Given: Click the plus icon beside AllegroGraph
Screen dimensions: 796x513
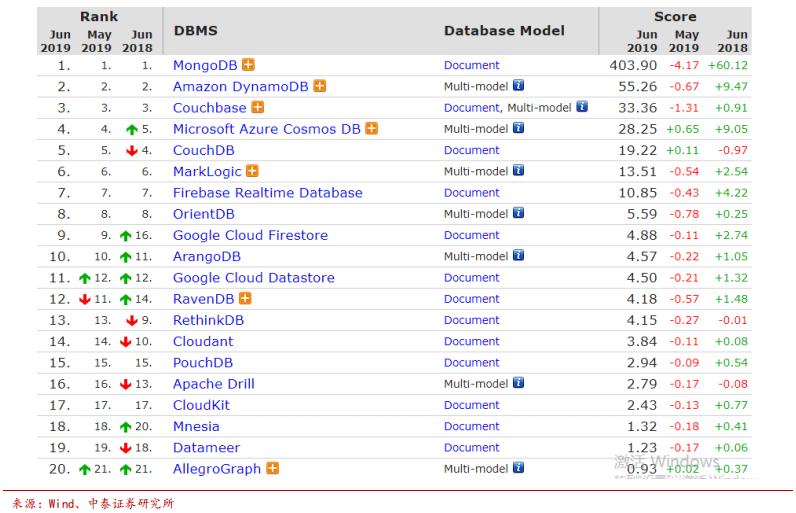Looking at the screenshot, I should pos(273,468).
